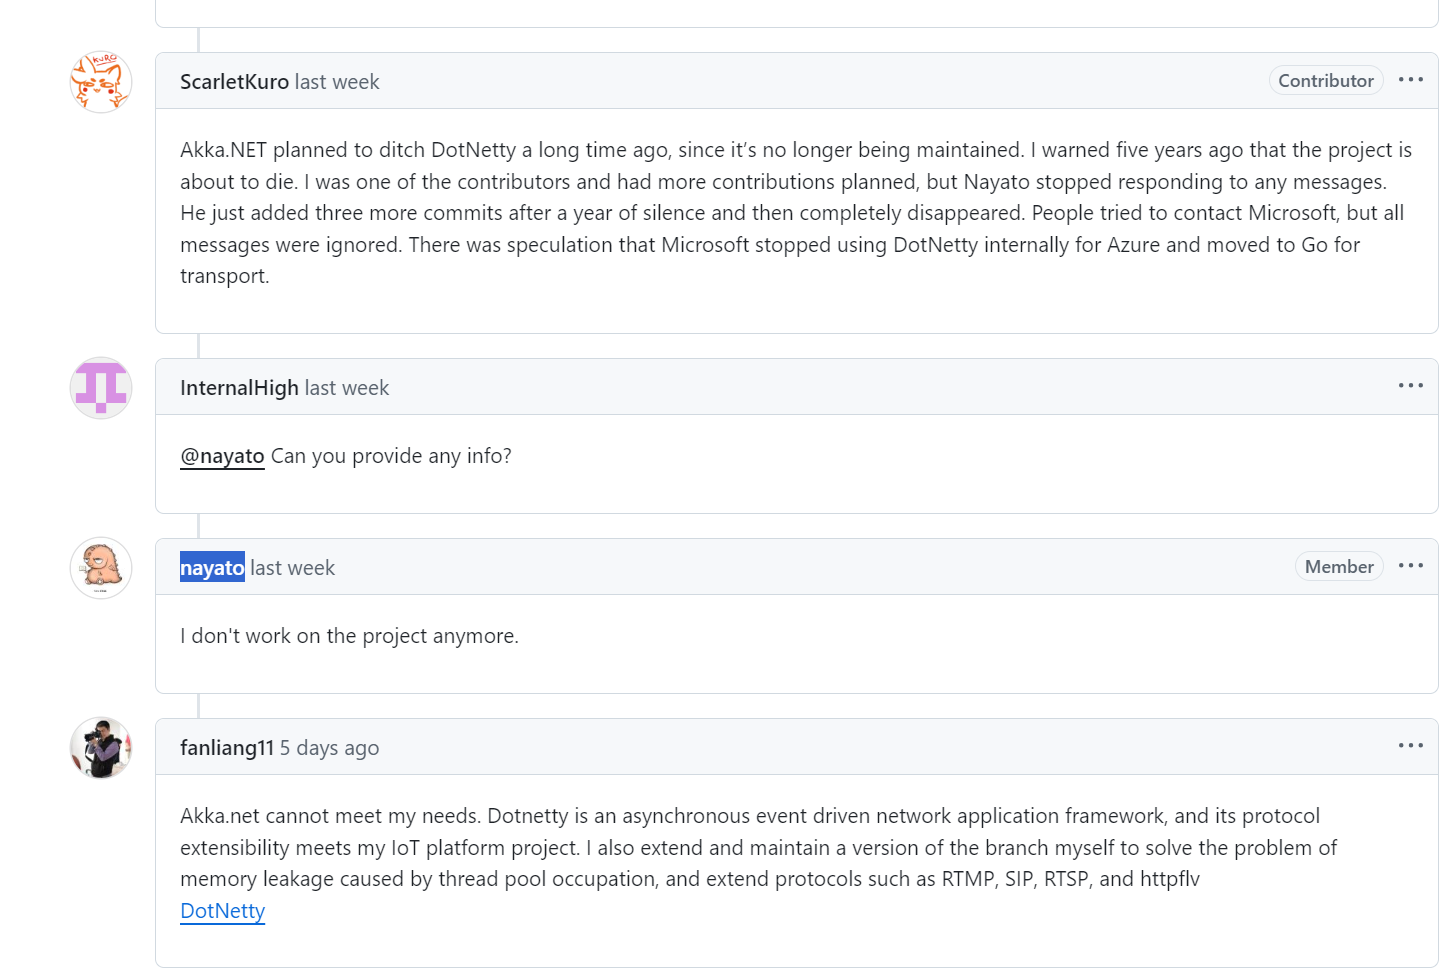Viewport: 1453px width, 972px height.
Task: Follow the @nayato mention link
Action: click(x=222, y=456)
